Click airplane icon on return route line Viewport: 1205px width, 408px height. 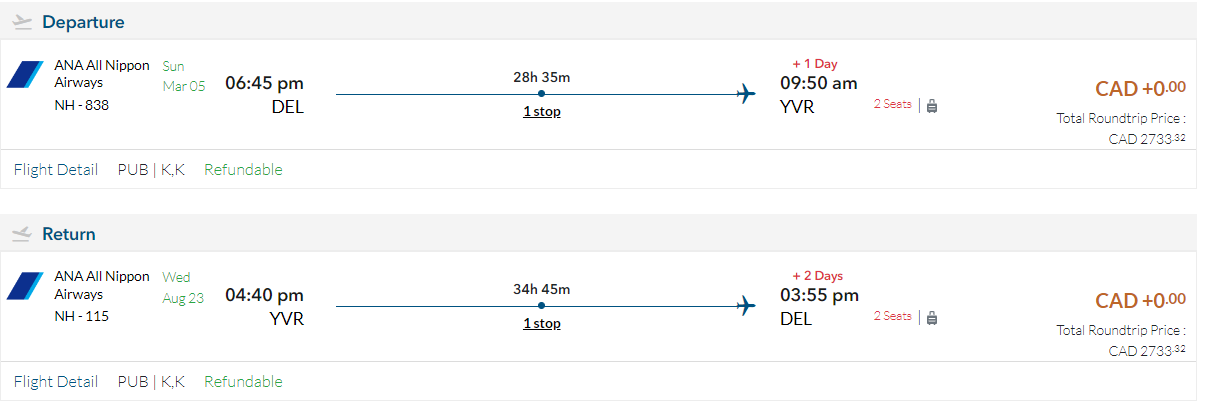pyautogui.click(x=746, y=306)
